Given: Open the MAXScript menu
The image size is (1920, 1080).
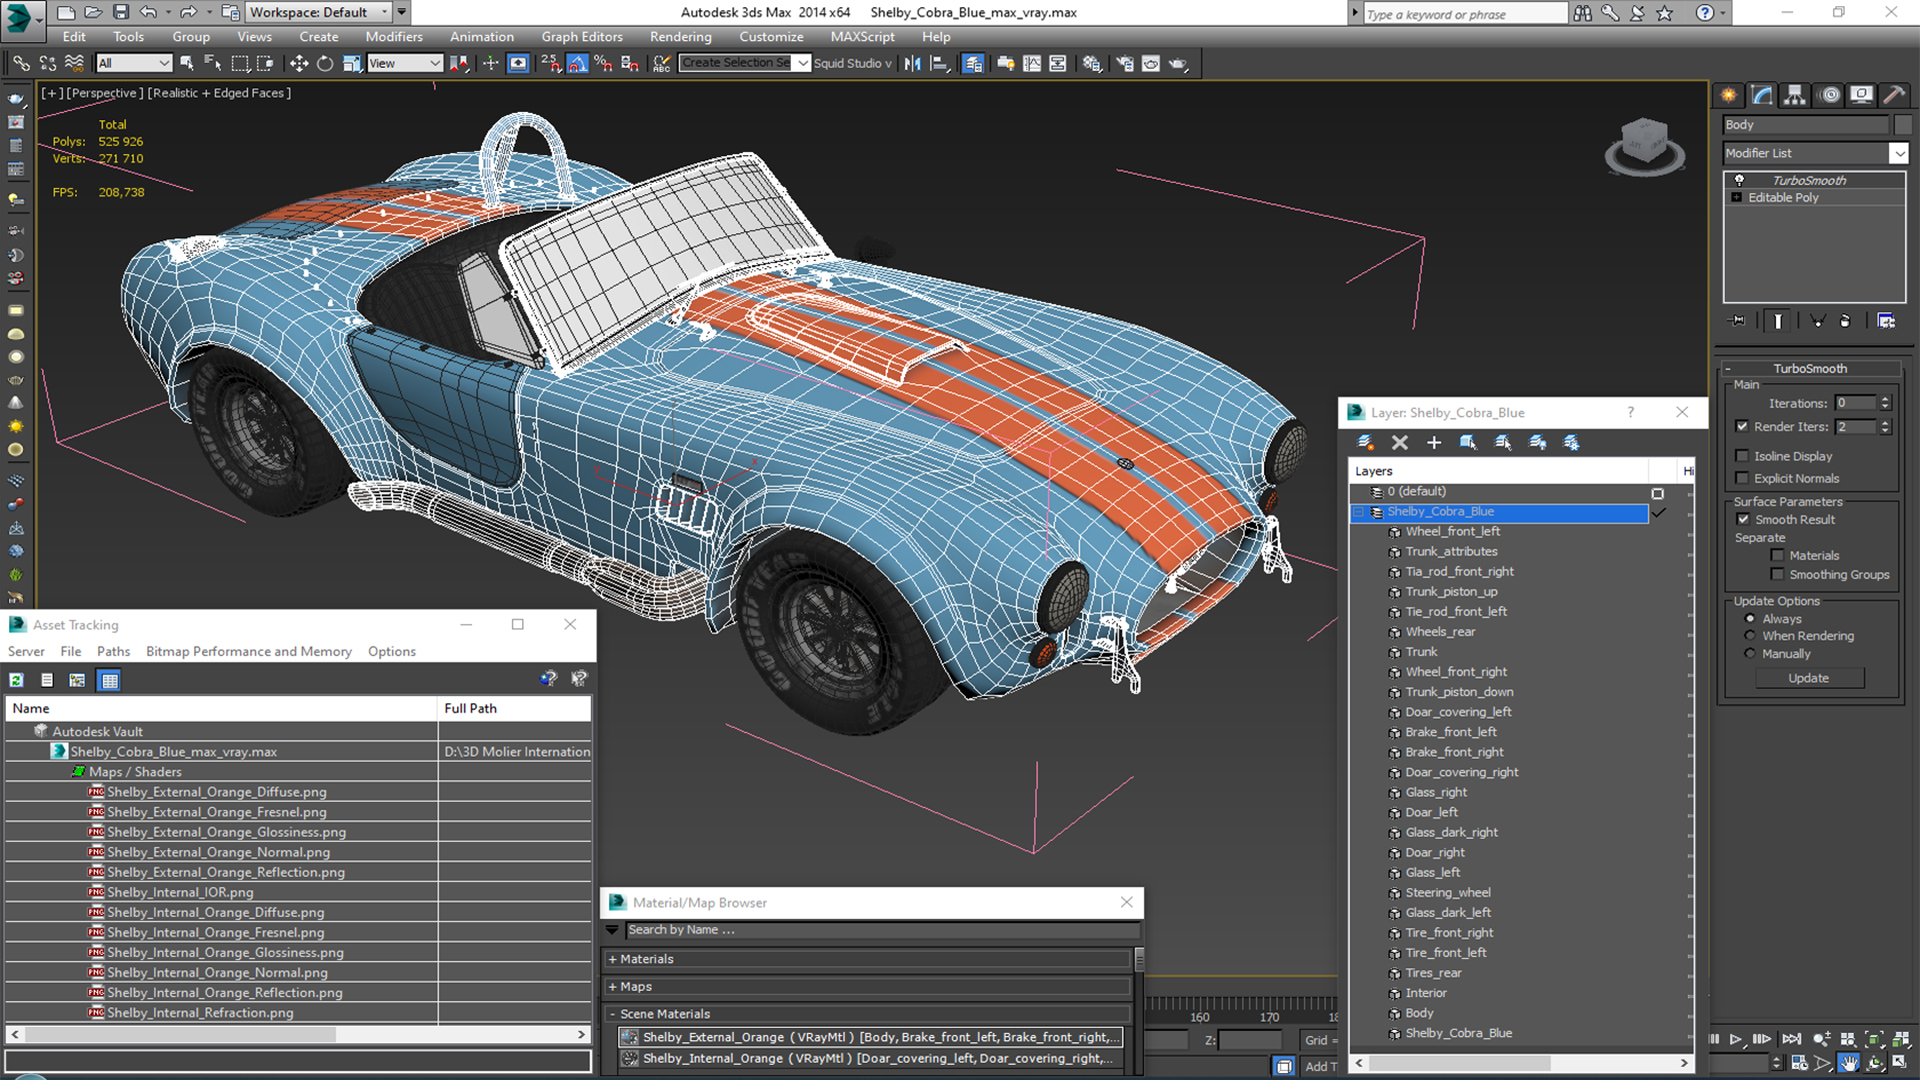Looking at the screenshot, I should (x=862, y=37).
